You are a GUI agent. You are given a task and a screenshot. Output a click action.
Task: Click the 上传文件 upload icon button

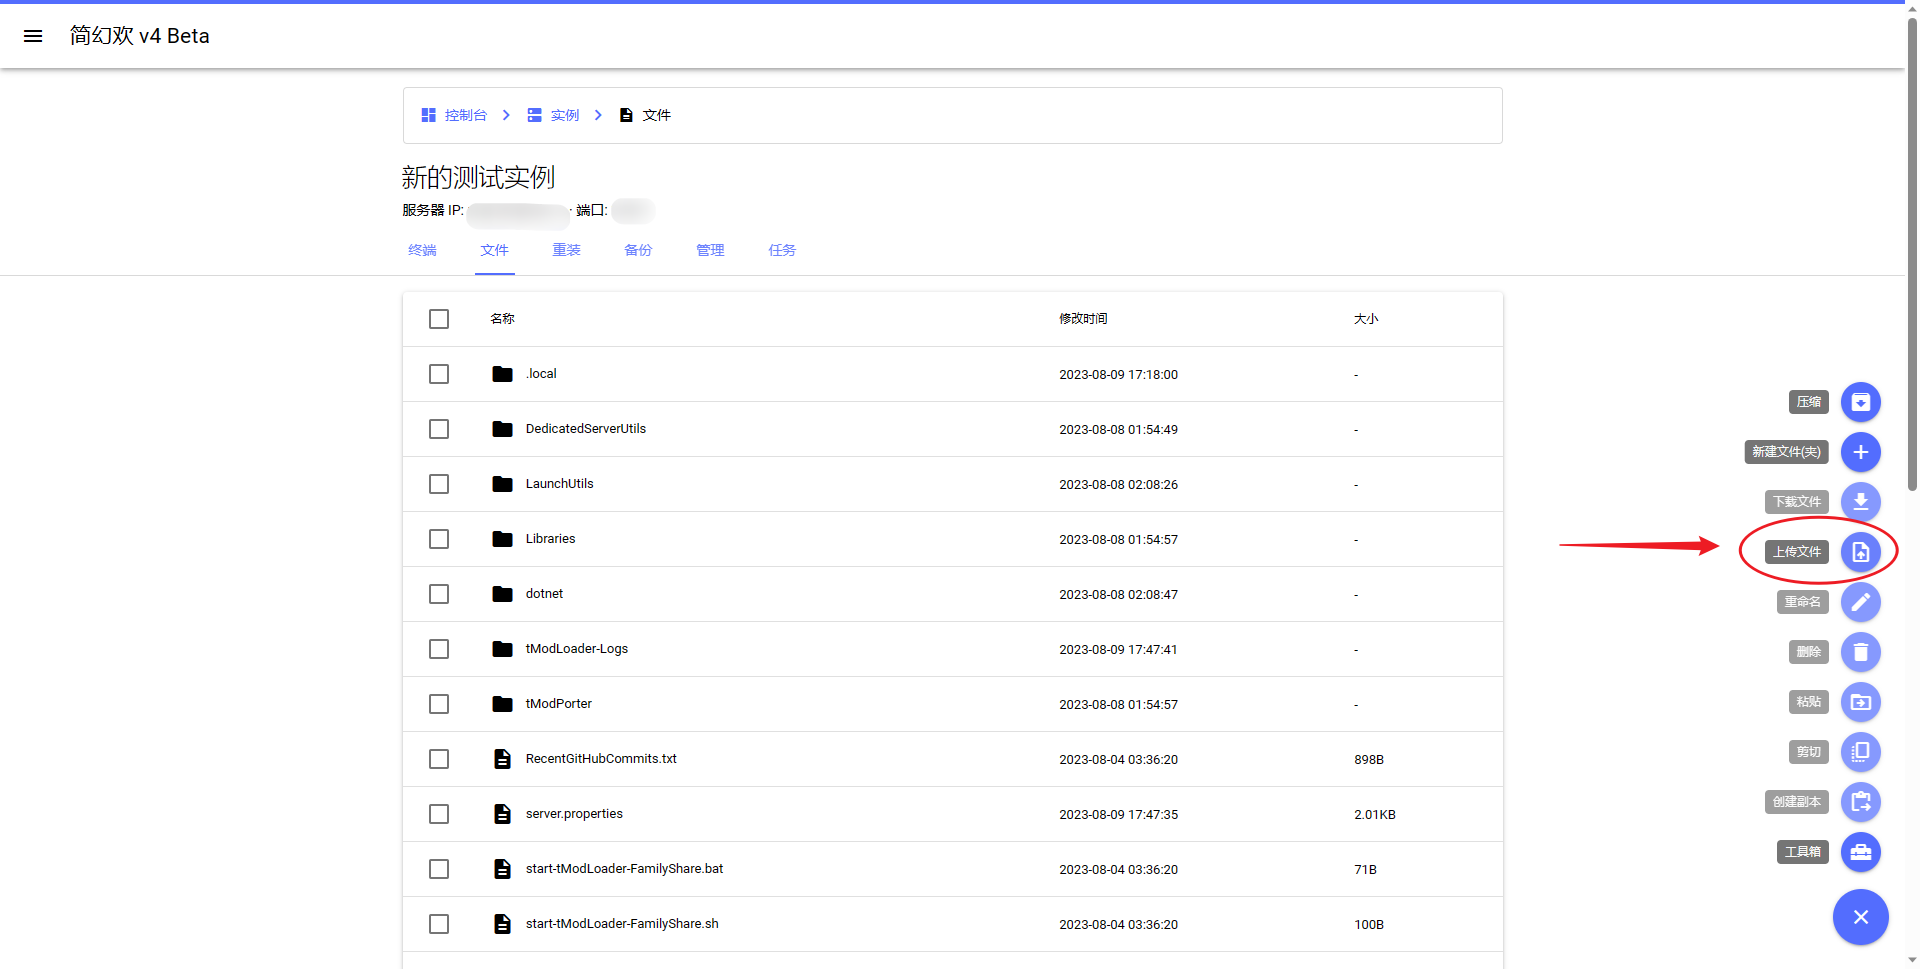[x=1860, y=552]
